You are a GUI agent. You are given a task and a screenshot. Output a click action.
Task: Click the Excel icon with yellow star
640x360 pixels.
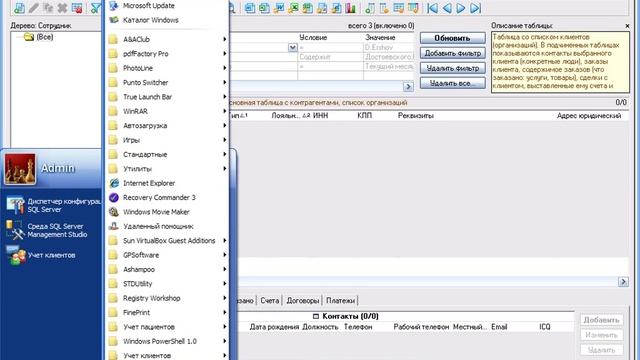(293, 8)
